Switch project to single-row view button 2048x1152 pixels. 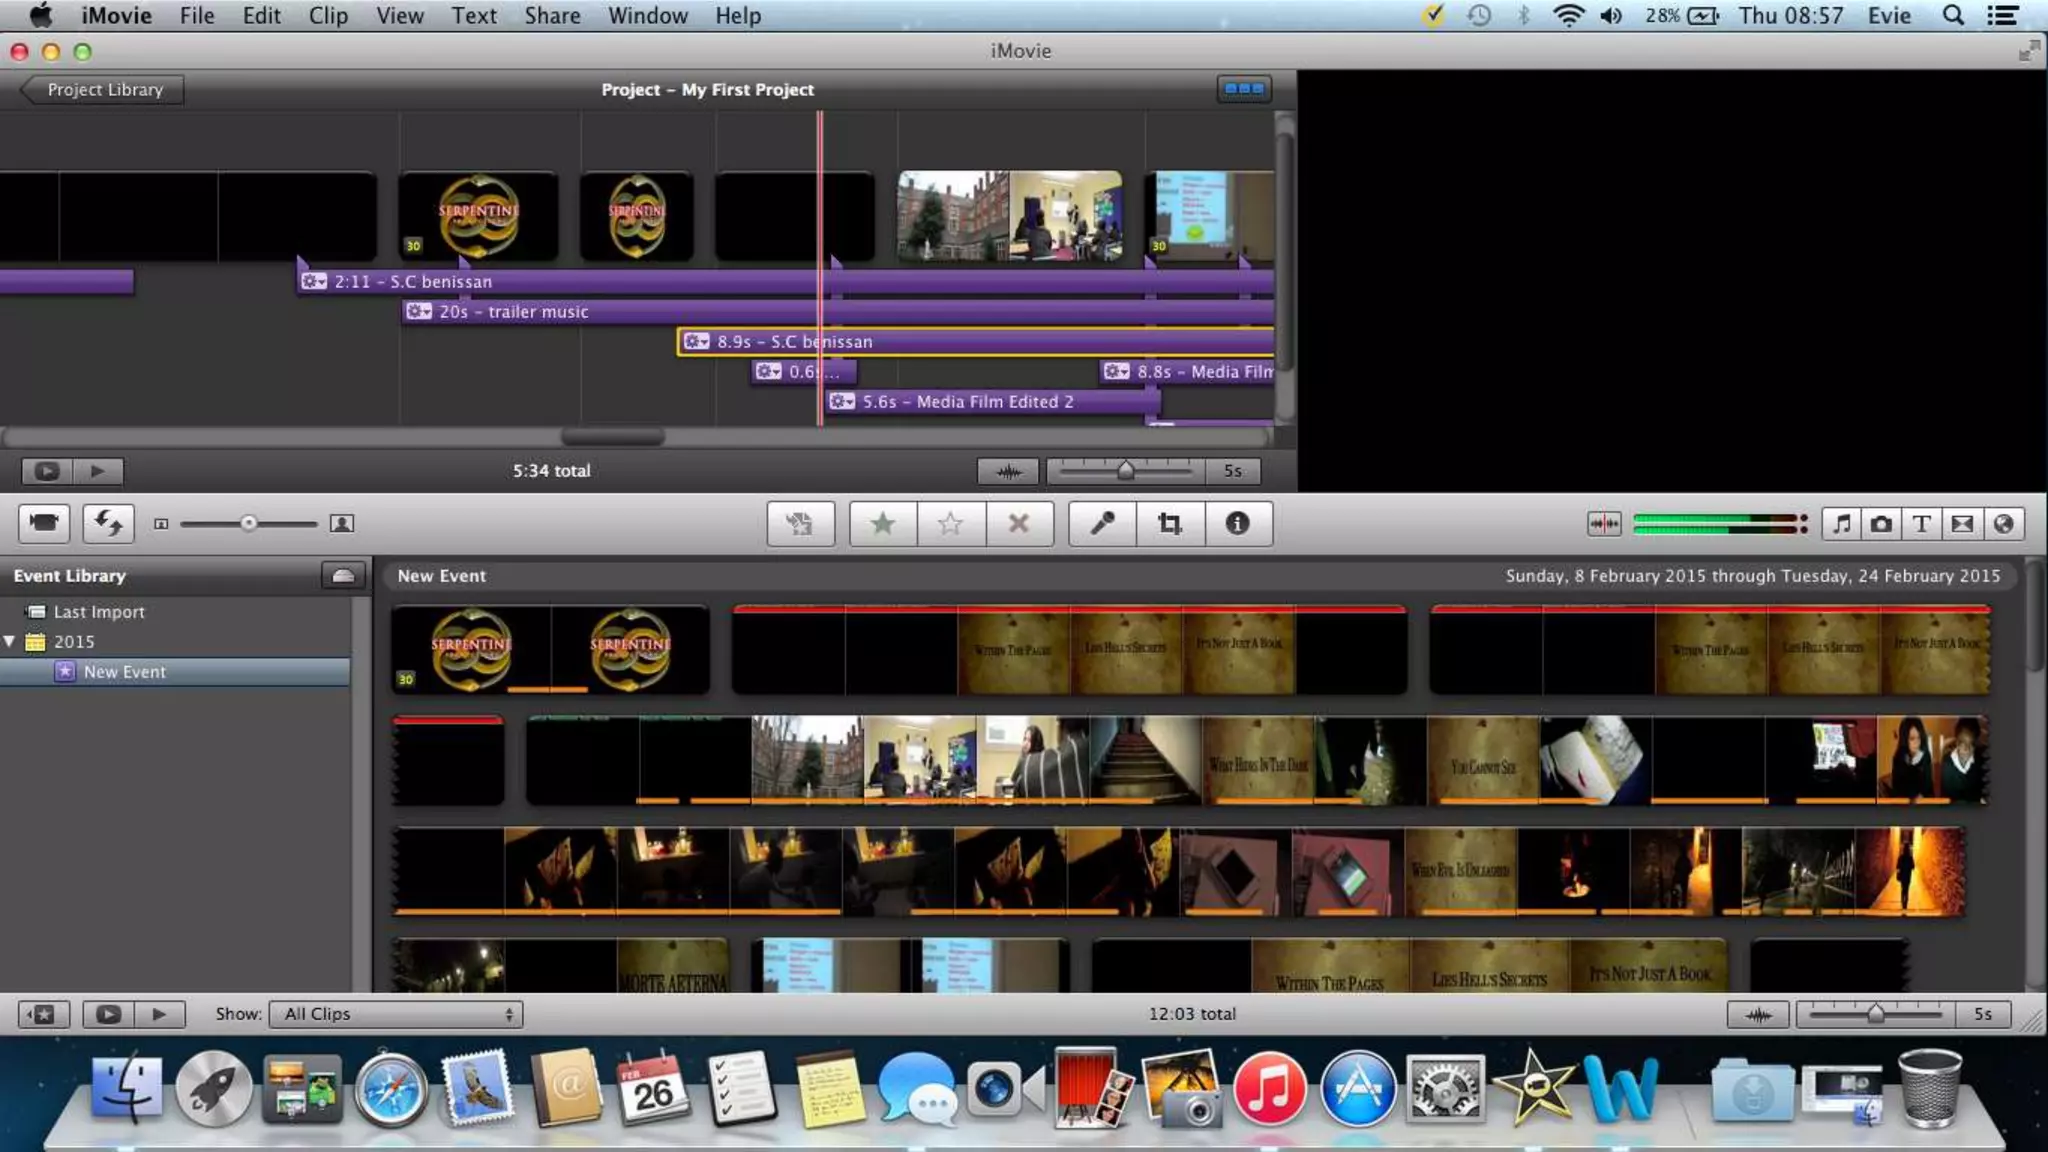pyautogui.click(x=1244, y=89)
